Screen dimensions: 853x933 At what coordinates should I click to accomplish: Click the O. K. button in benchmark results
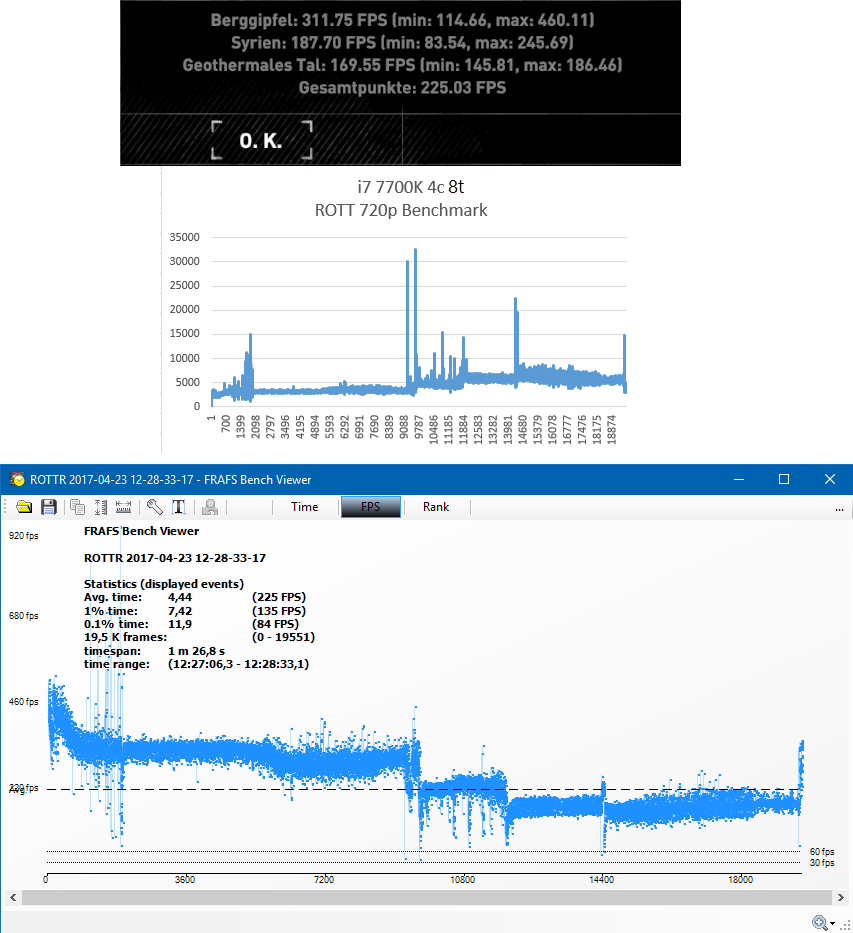[262, 140]
